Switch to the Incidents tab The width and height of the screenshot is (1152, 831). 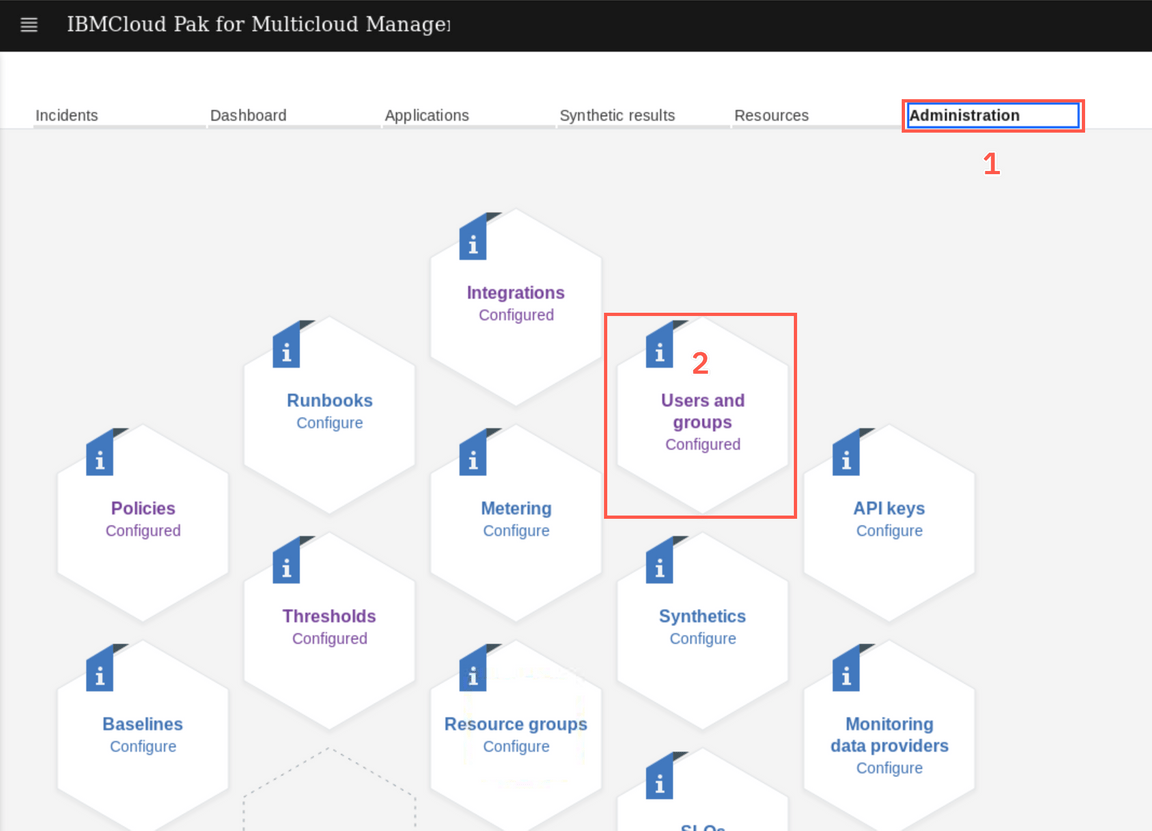[x=67, y=115]
